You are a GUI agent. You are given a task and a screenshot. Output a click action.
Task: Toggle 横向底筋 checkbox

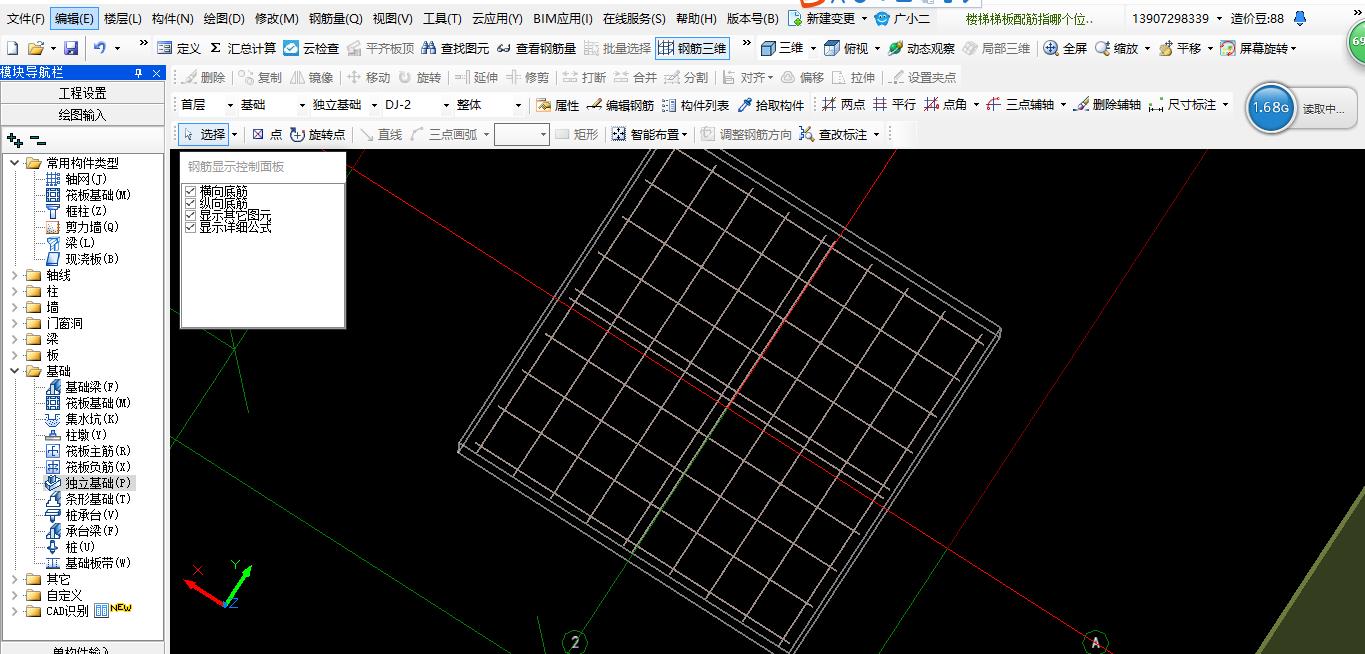191,191
